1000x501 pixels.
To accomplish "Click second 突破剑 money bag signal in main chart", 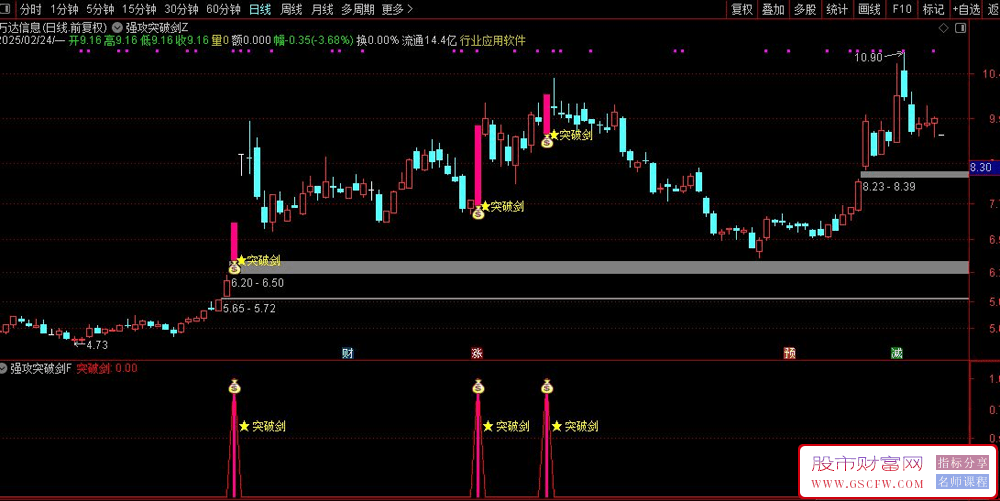I will click(x=478, y=213).
